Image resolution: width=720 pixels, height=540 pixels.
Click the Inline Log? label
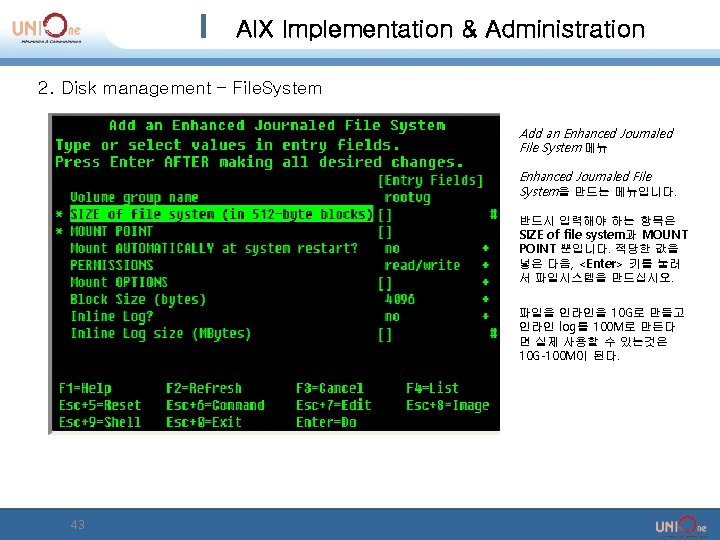coord(112,317)
